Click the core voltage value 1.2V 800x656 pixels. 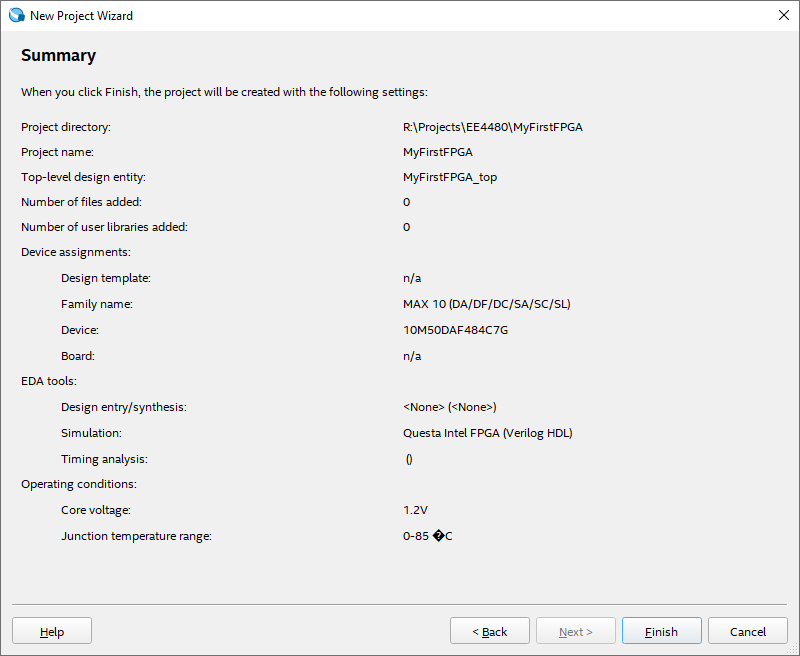pyautogui.click(x=415, y=510)
